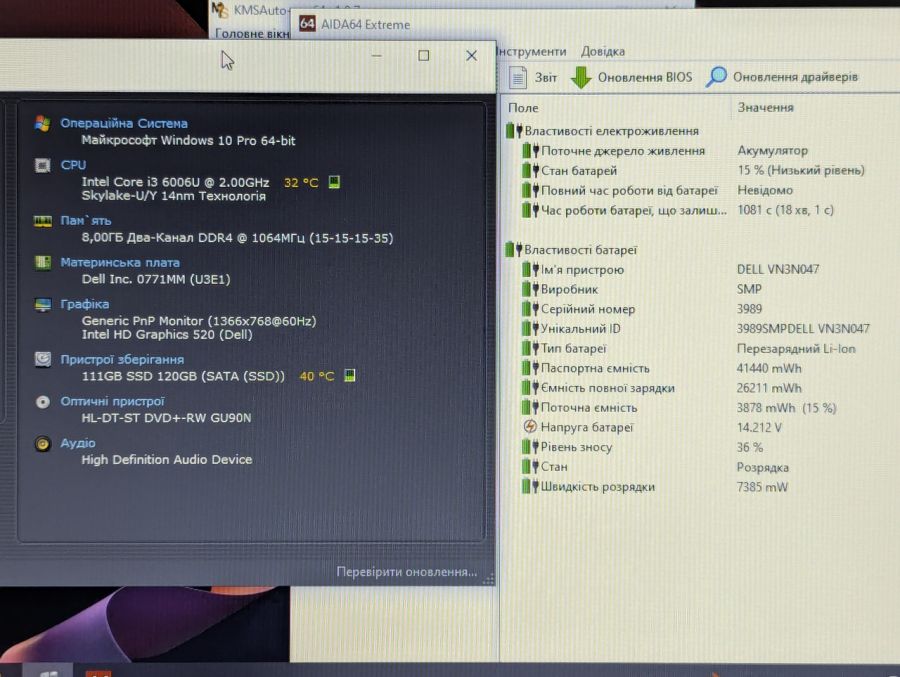Viewport: 900px width, 677px height.
Task: Click the 14.212 V voltage value
Action: click(x=759, y=427)
